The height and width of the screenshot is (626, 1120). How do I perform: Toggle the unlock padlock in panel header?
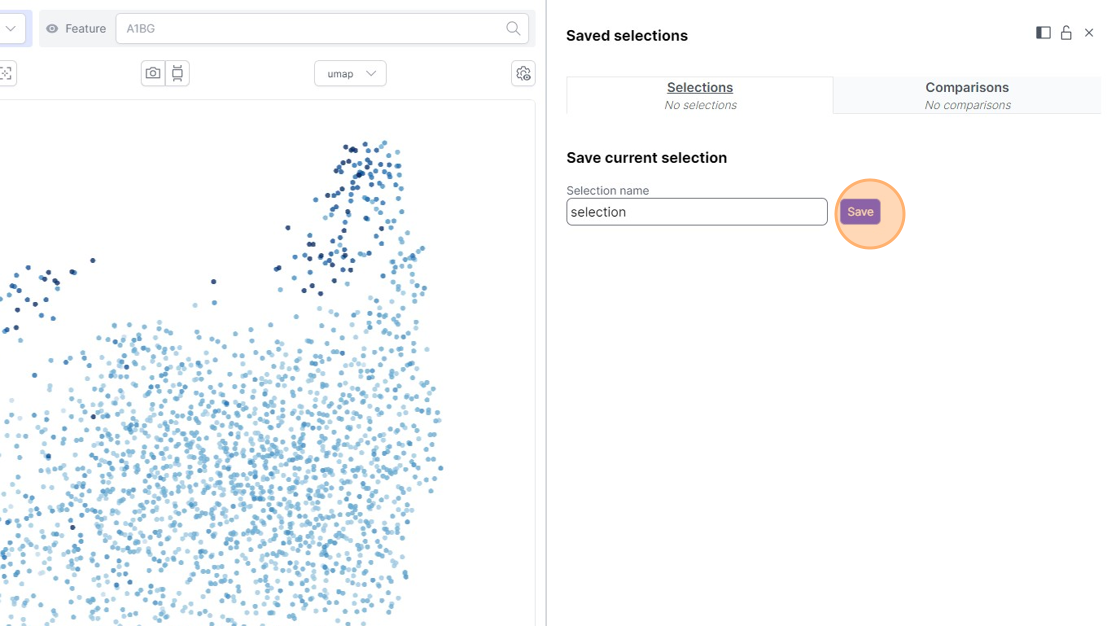point(1066,33)
